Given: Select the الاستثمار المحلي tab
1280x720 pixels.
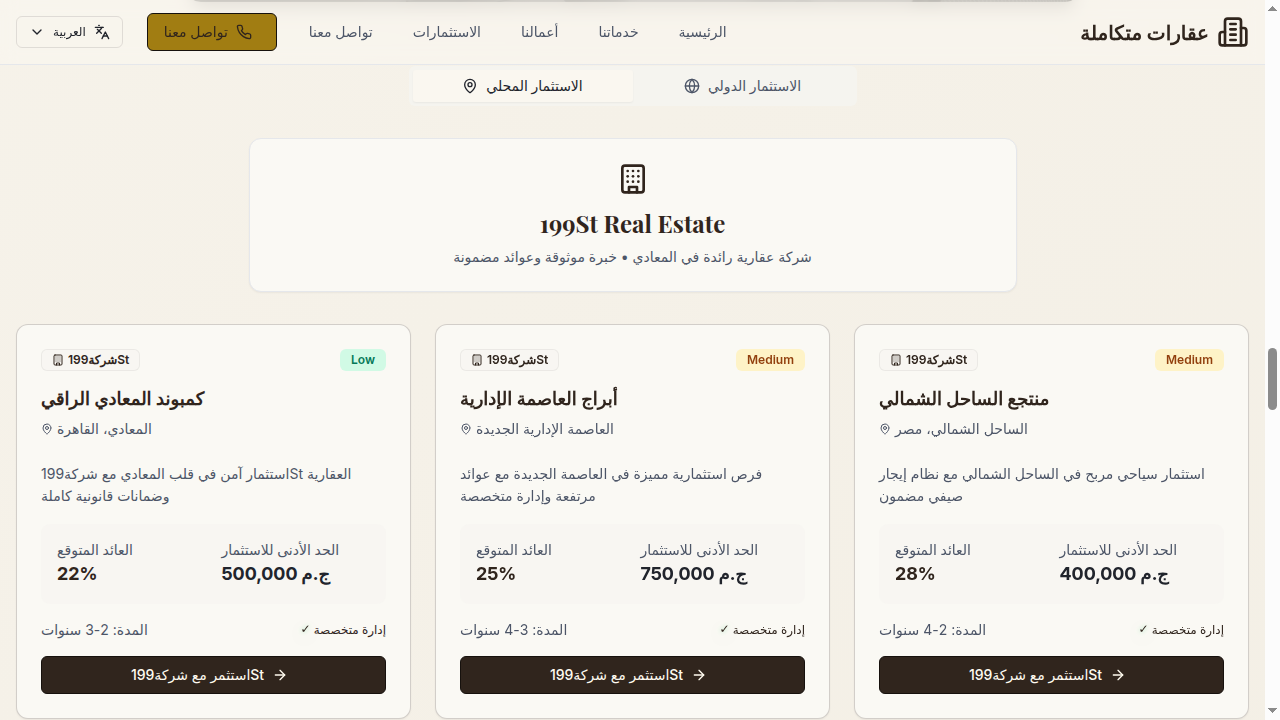Looking at the screenshot, I should tap(523, 86).
